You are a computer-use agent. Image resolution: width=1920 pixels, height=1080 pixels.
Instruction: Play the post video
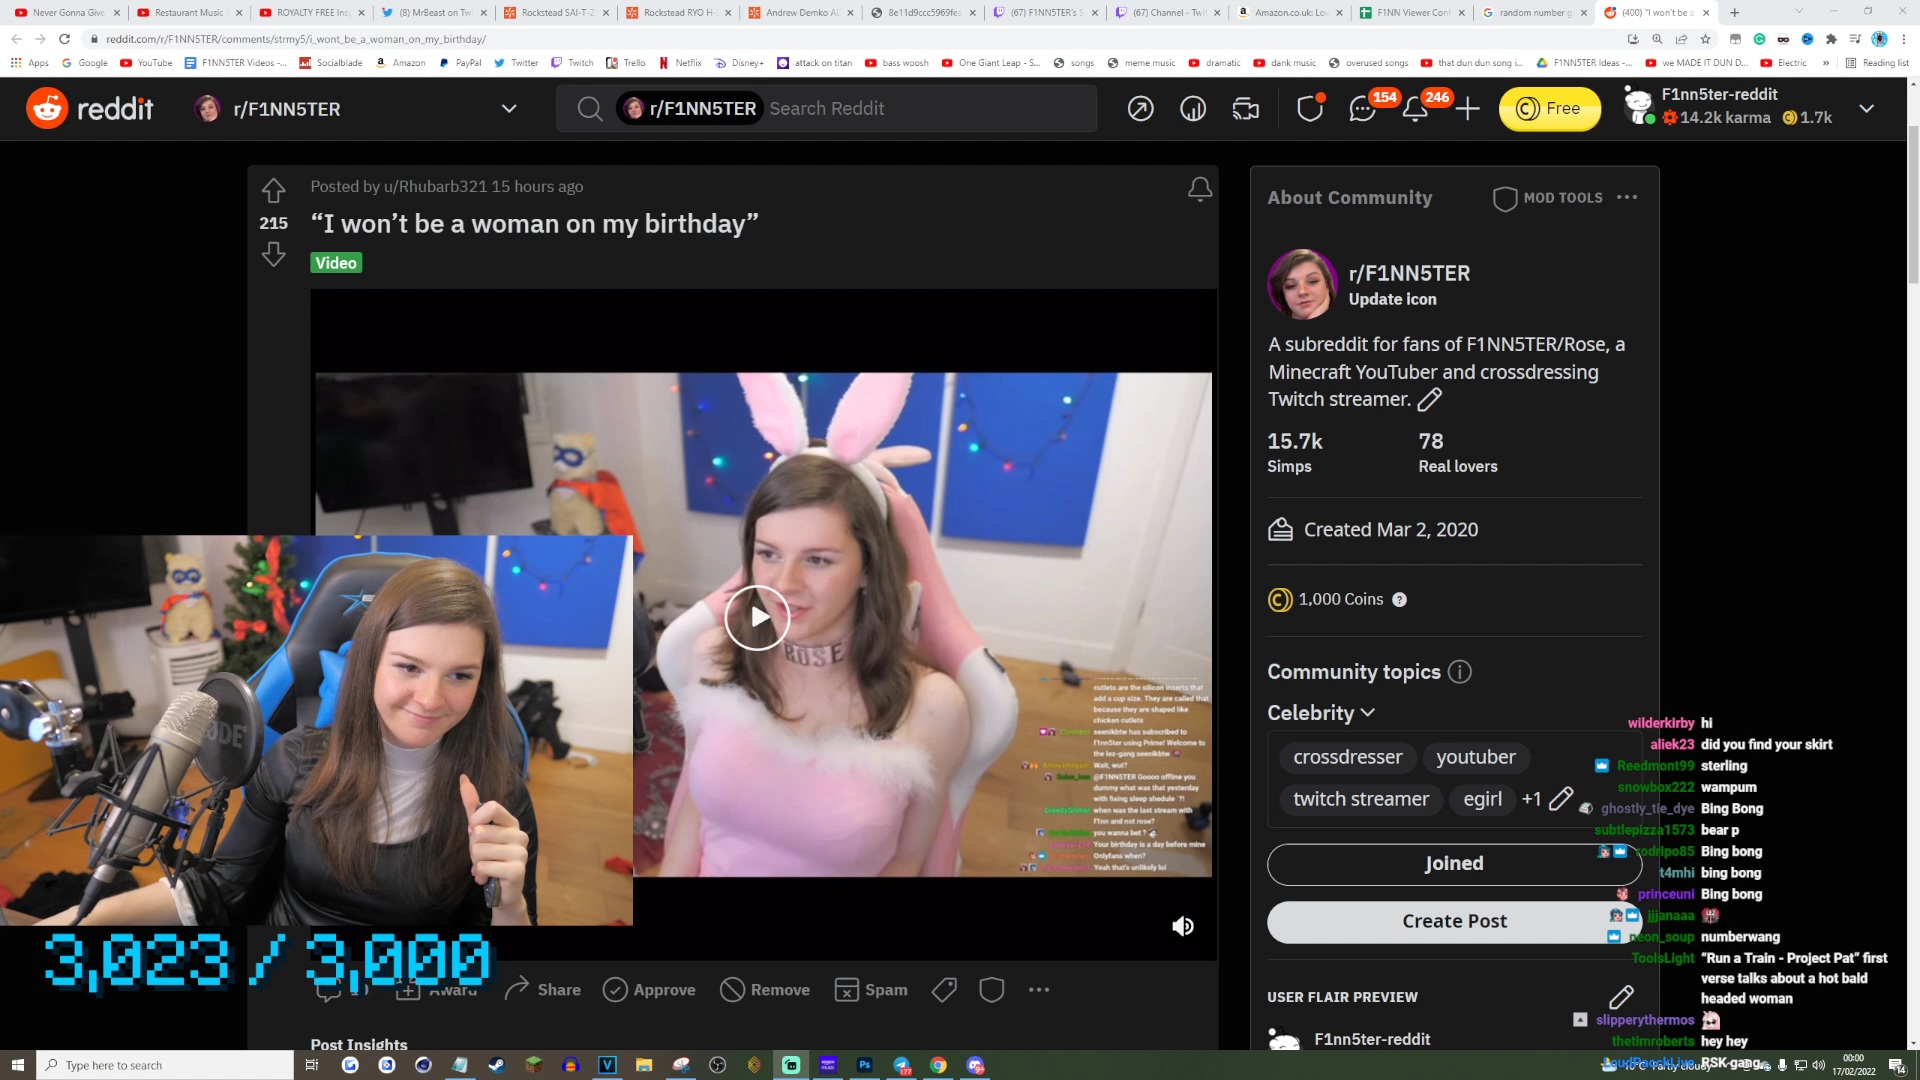point(757,618)
